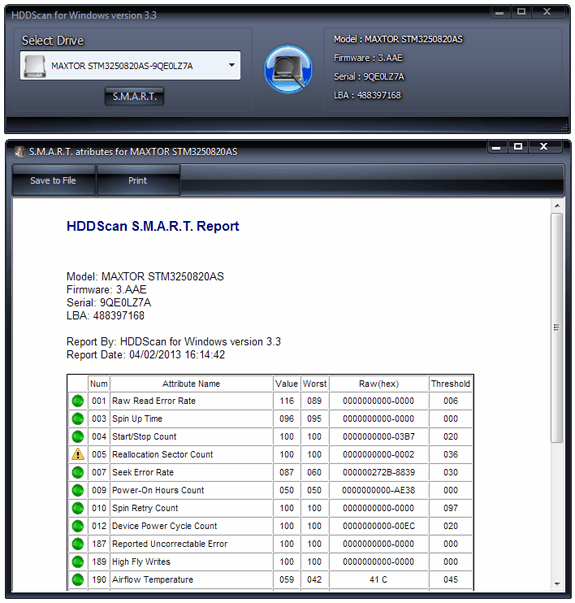
Task: Click green status icon for Power-On Hours Count
Action: 78,490
